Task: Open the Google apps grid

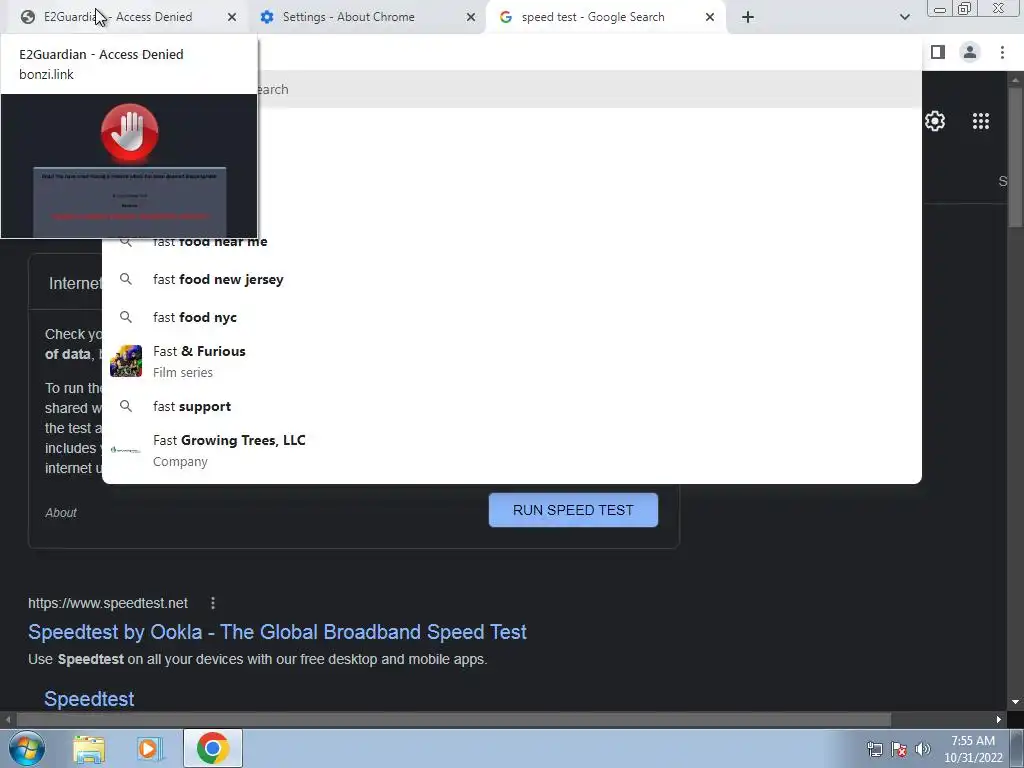Action: [981, 121]
